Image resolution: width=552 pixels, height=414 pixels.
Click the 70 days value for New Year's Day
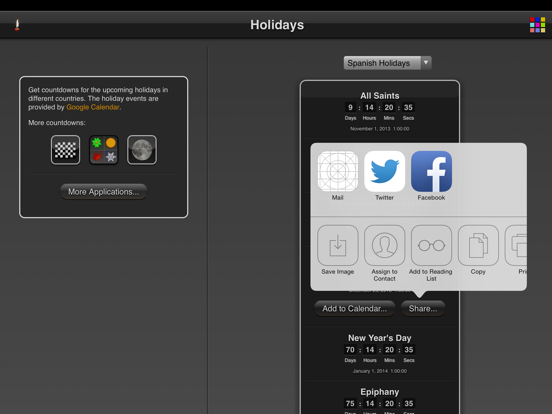point(350,350)
